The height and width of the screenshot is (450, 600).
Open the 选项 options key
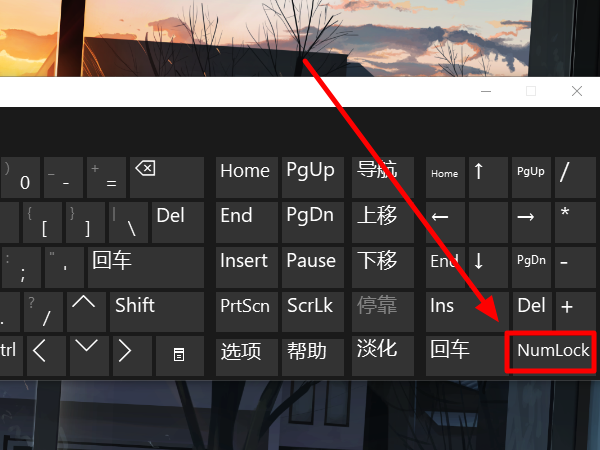[244, 352]
